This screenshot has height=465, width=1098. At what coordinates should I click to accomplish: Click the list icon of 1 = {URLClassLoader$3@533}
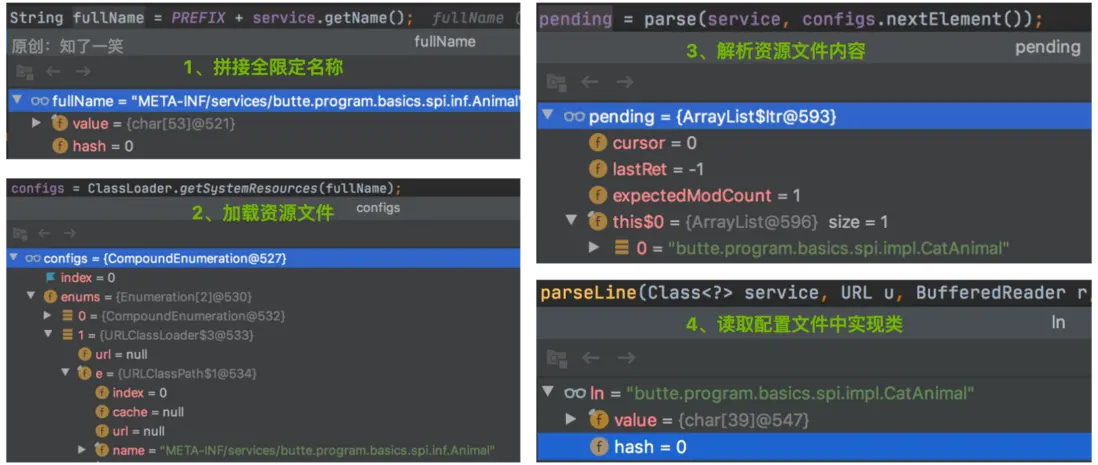[67, 335]
